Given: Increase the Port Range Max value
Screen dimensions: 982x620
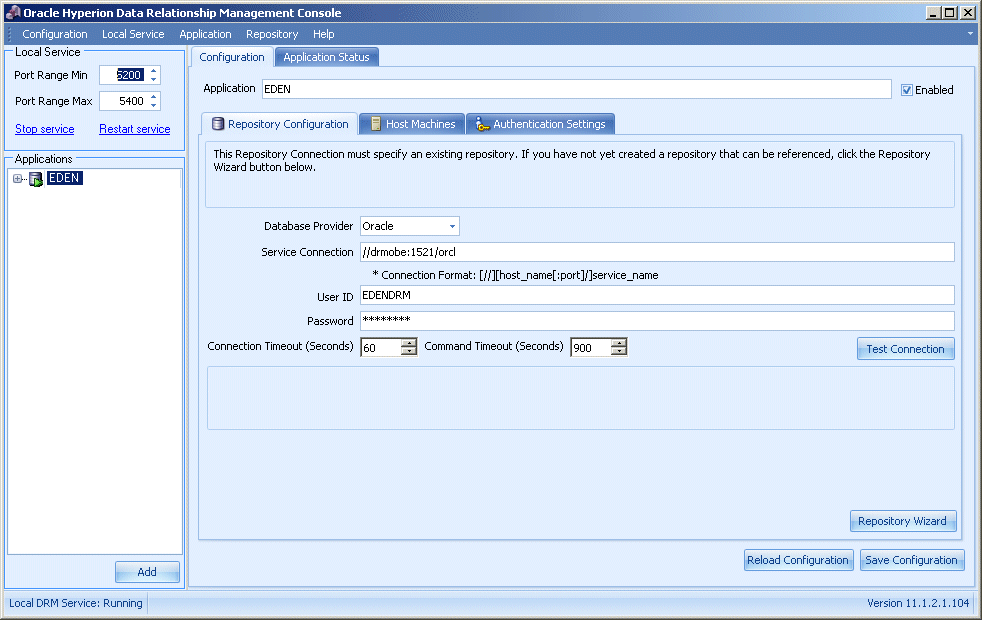Looking at the screenshot, I should (153, 96).
